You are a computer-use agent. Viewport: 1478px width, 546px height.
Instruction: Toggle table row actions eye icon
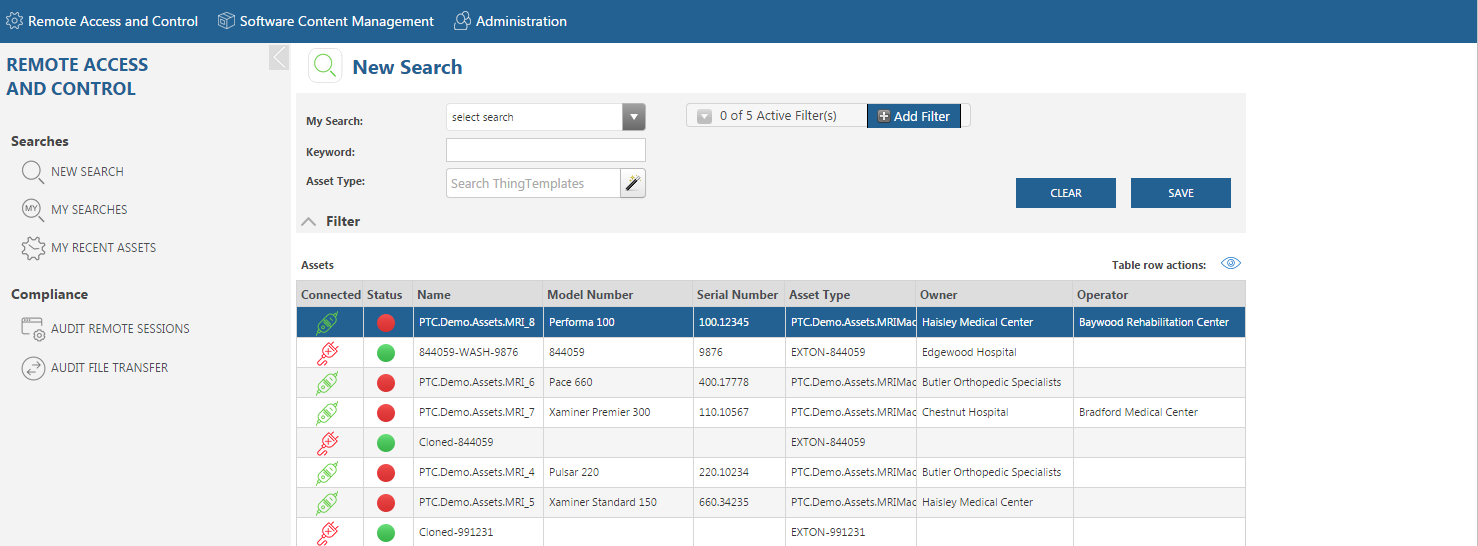pos(1231,264)
